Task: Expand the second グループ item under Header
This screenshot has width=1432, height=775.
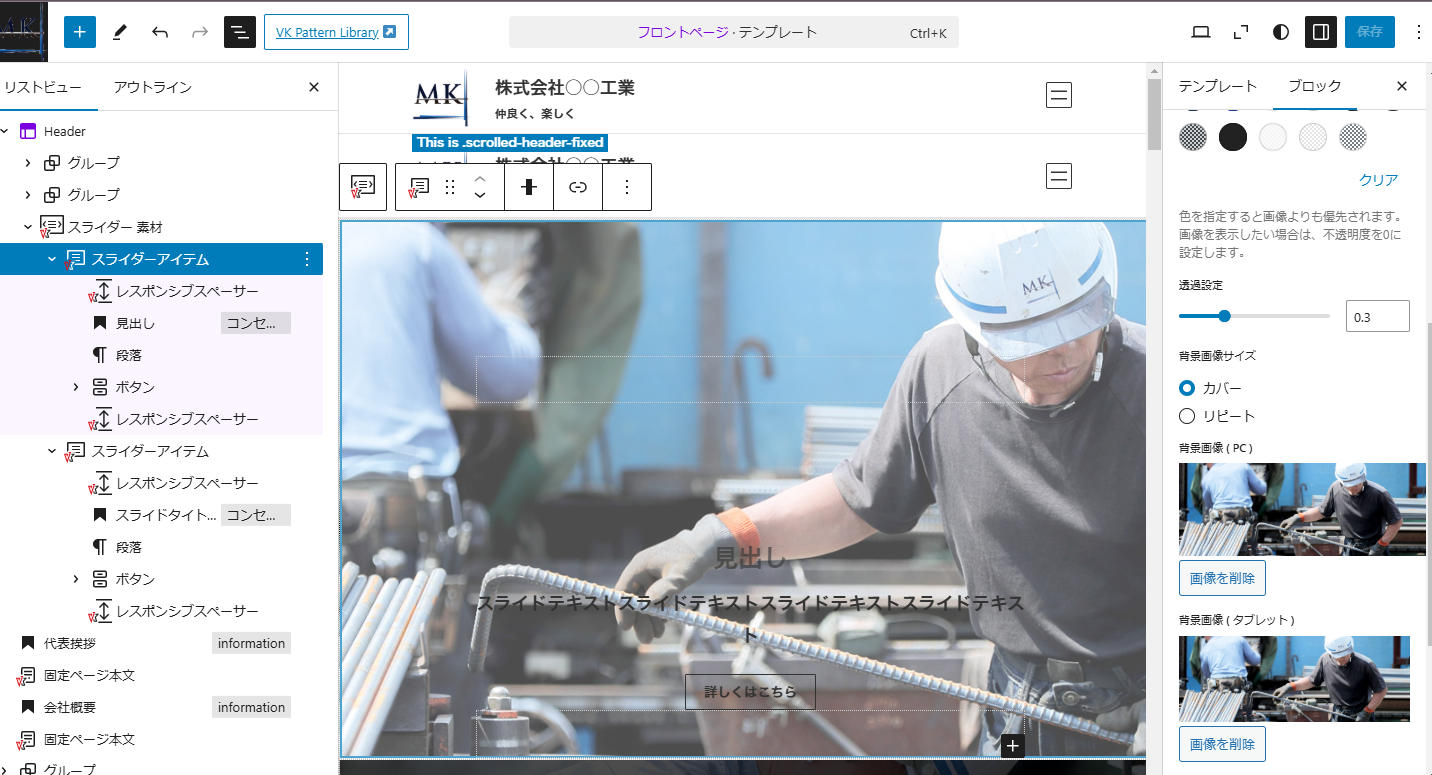Action: point(28,195)
